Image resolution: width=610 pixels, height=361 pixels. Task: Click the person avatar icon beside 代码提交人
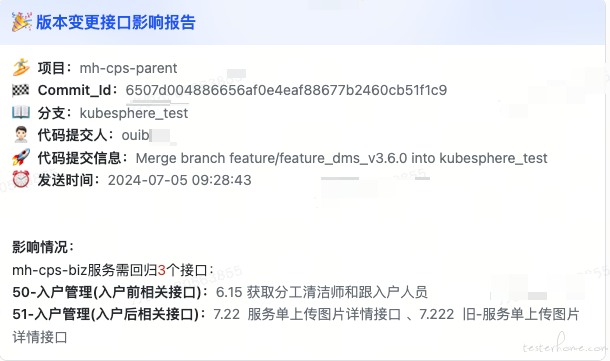[21, 135]
